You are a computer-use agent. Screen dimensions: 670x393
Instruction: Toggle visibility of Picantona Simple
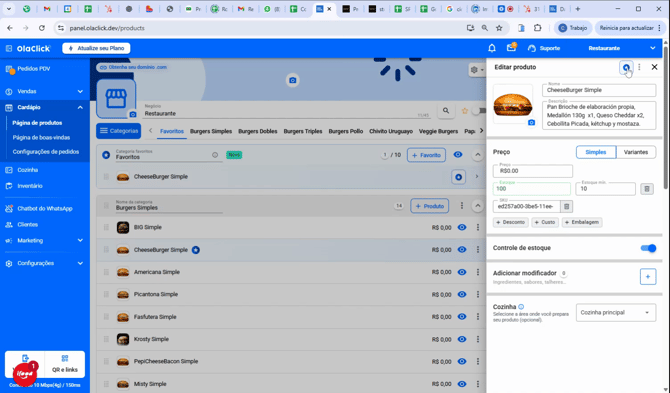pyautogui.click(x=462, y=294)
